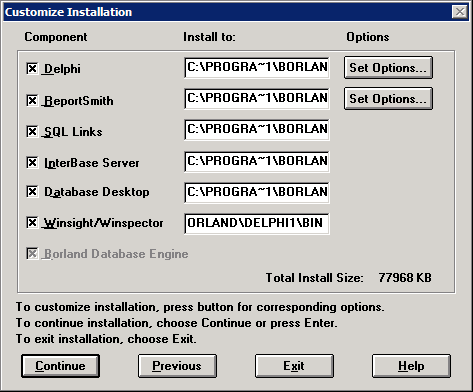Disable the SQL Links checkbox
The width and height of the screenshot is (473, 392).
click(x=32, y=131)
